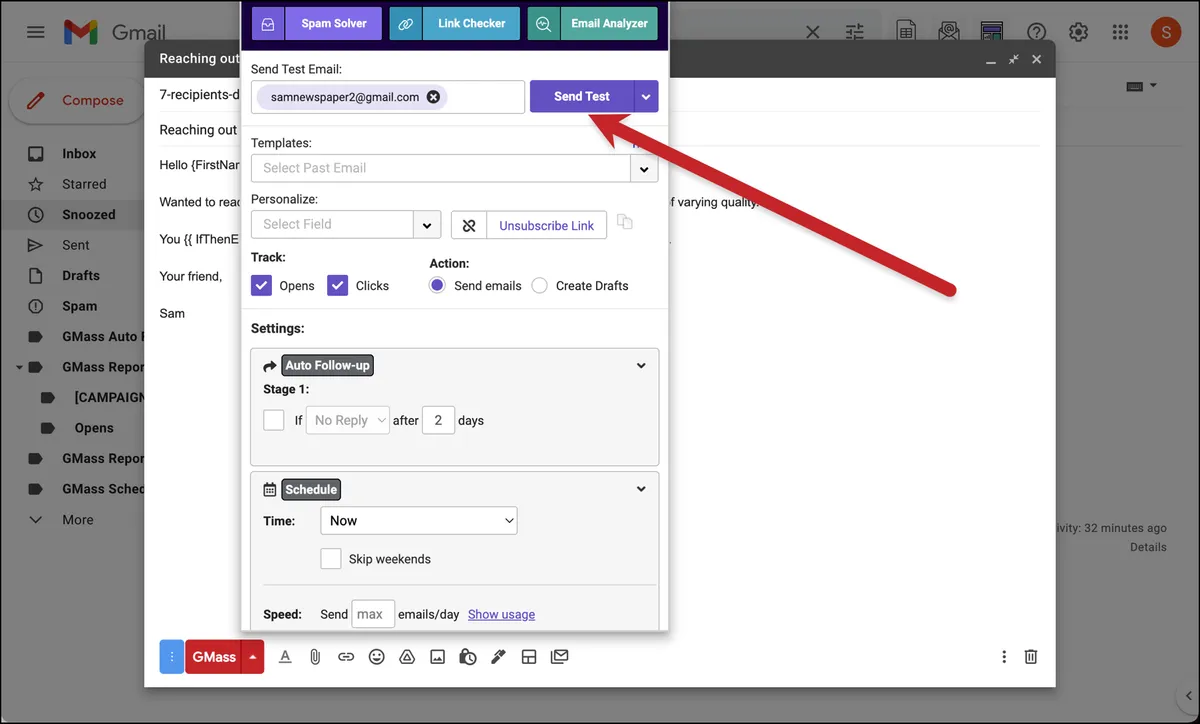Attach files with the paperclip icon
Viewport: 1200px width, 724px height.
[x=315, y=657]
